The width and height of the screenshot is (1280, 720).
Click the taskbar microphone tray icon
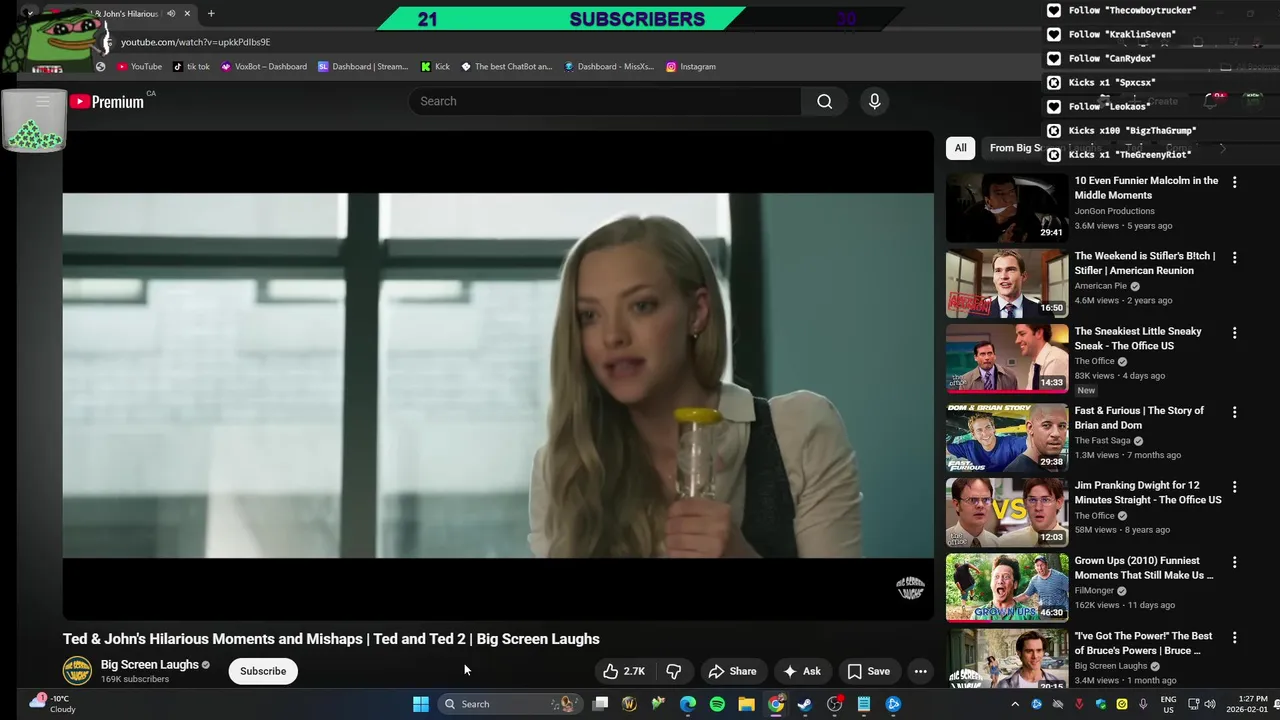click(x=1143, y=704)
